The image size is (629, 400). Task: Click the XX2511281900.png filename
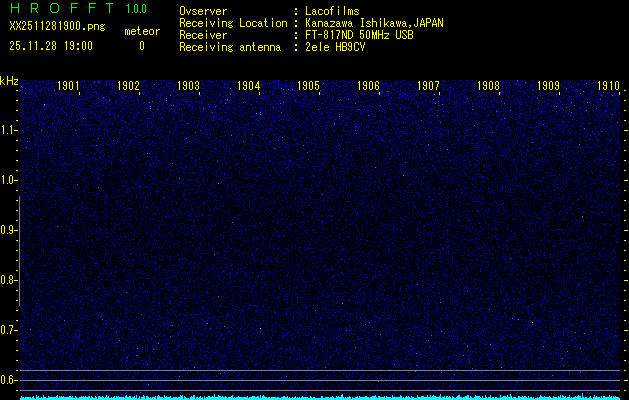click(x=50, y=27)
